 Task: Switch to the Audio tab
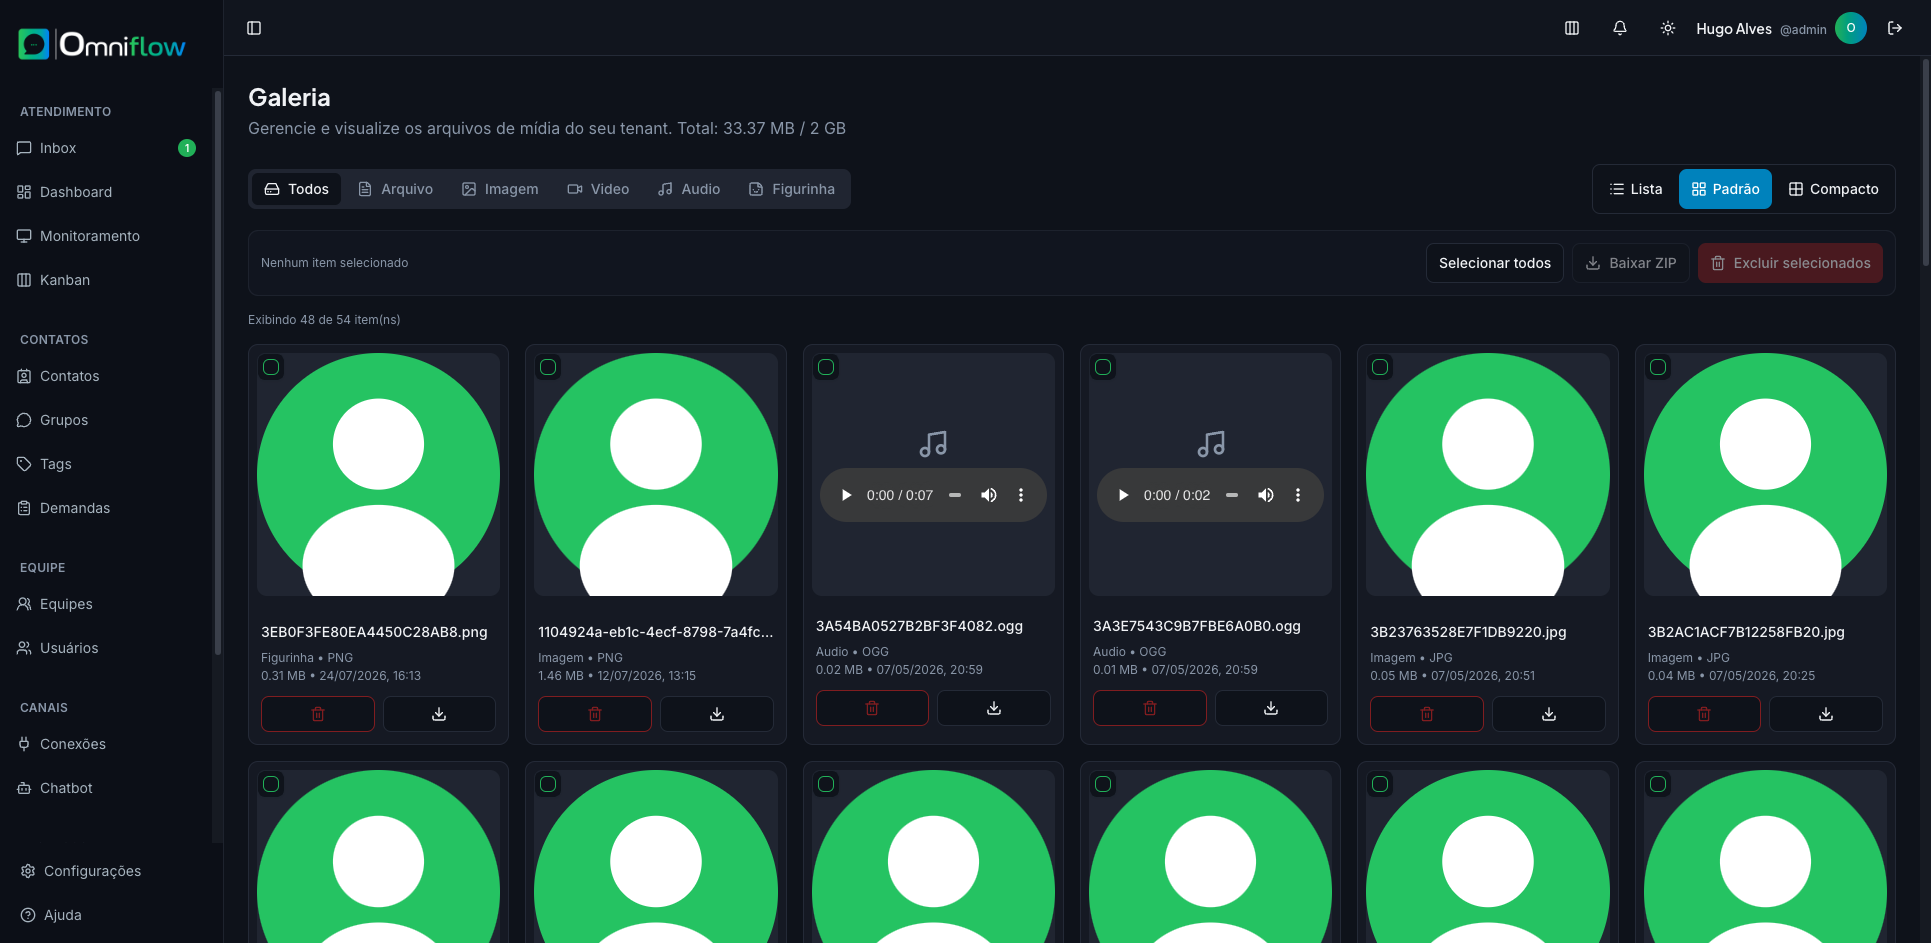(689, 189)
